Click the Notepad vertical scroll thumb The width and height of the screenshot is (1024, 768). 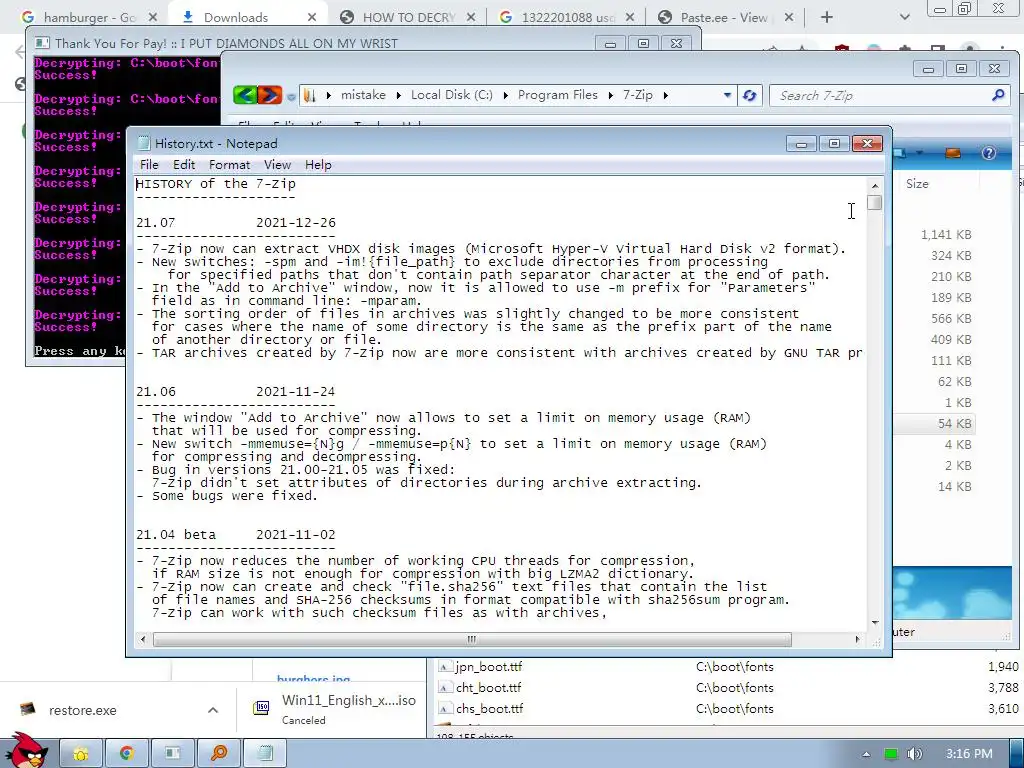(x=874, y=203)
